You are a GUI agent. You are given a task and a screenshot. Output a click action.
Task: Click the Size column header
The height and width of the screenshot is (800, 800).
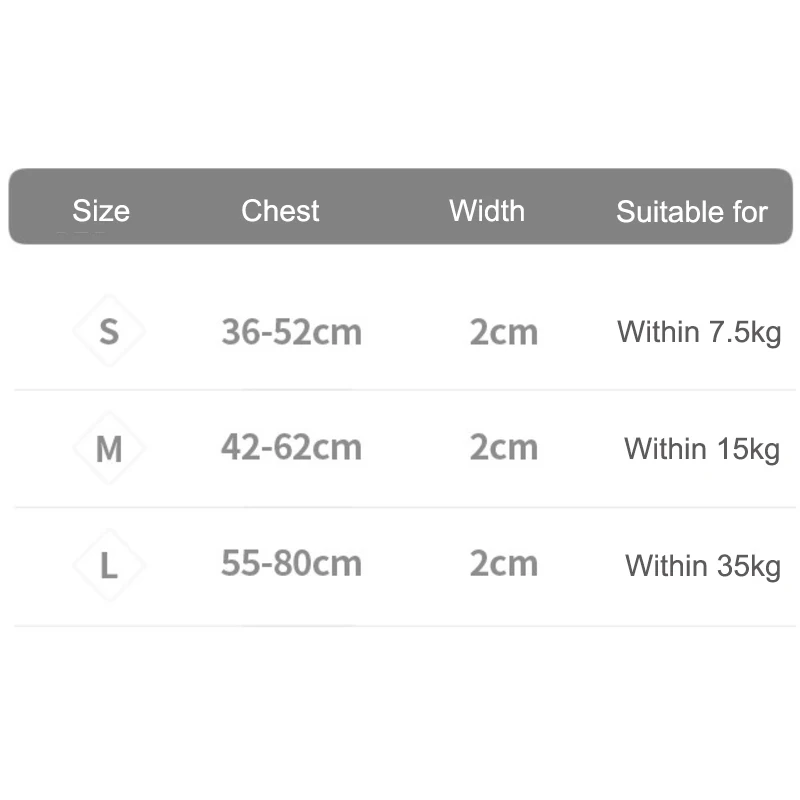click(101, 211)
